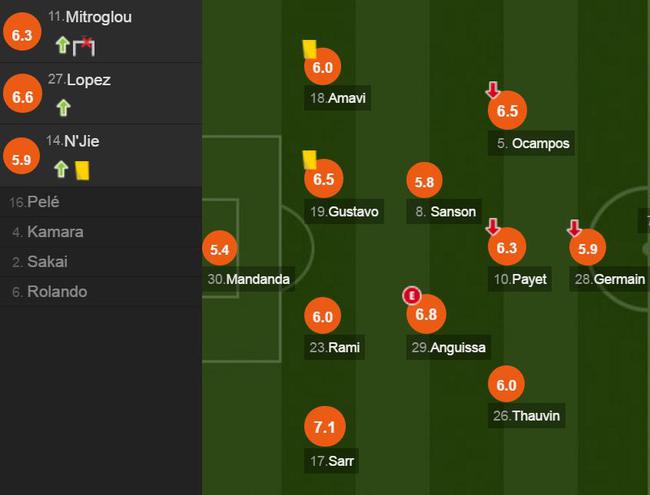This screenshot has height=495, width=650.
Task: Open the 8. Sanson player label
Action: pyautogui.click(x=444, y=211)
